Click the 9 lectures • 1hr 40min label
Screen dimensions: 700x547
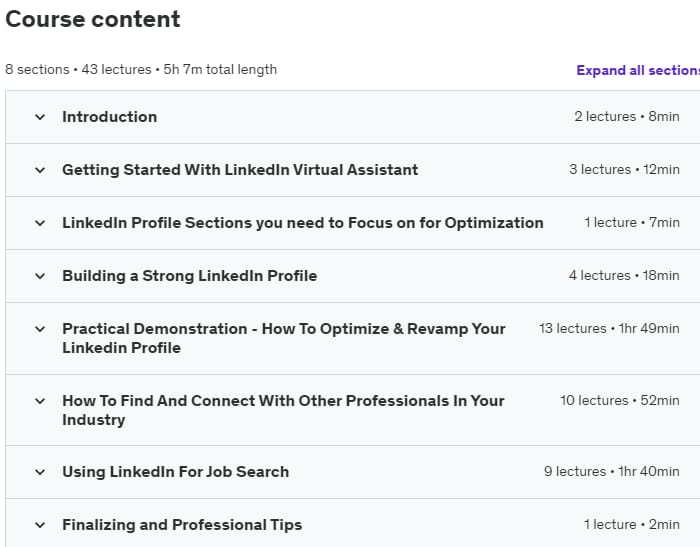[x=612, y=472]
